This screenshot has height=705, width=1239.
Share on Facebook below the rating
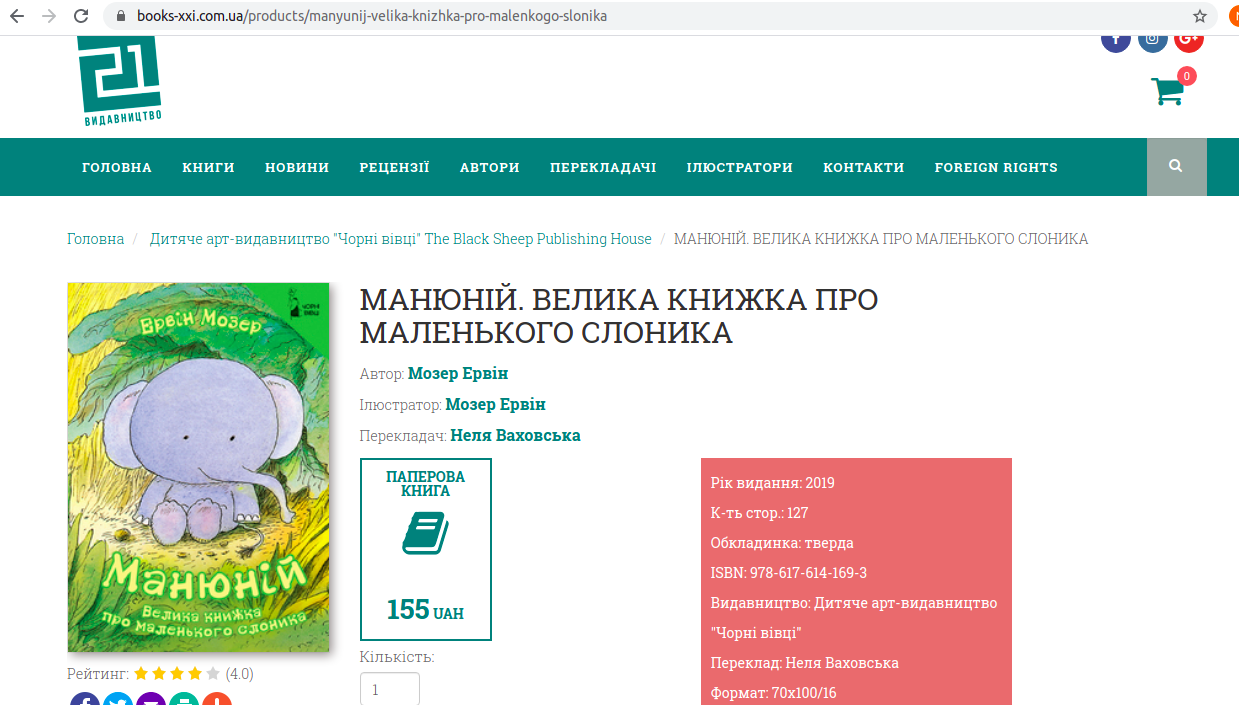(85, 699)
